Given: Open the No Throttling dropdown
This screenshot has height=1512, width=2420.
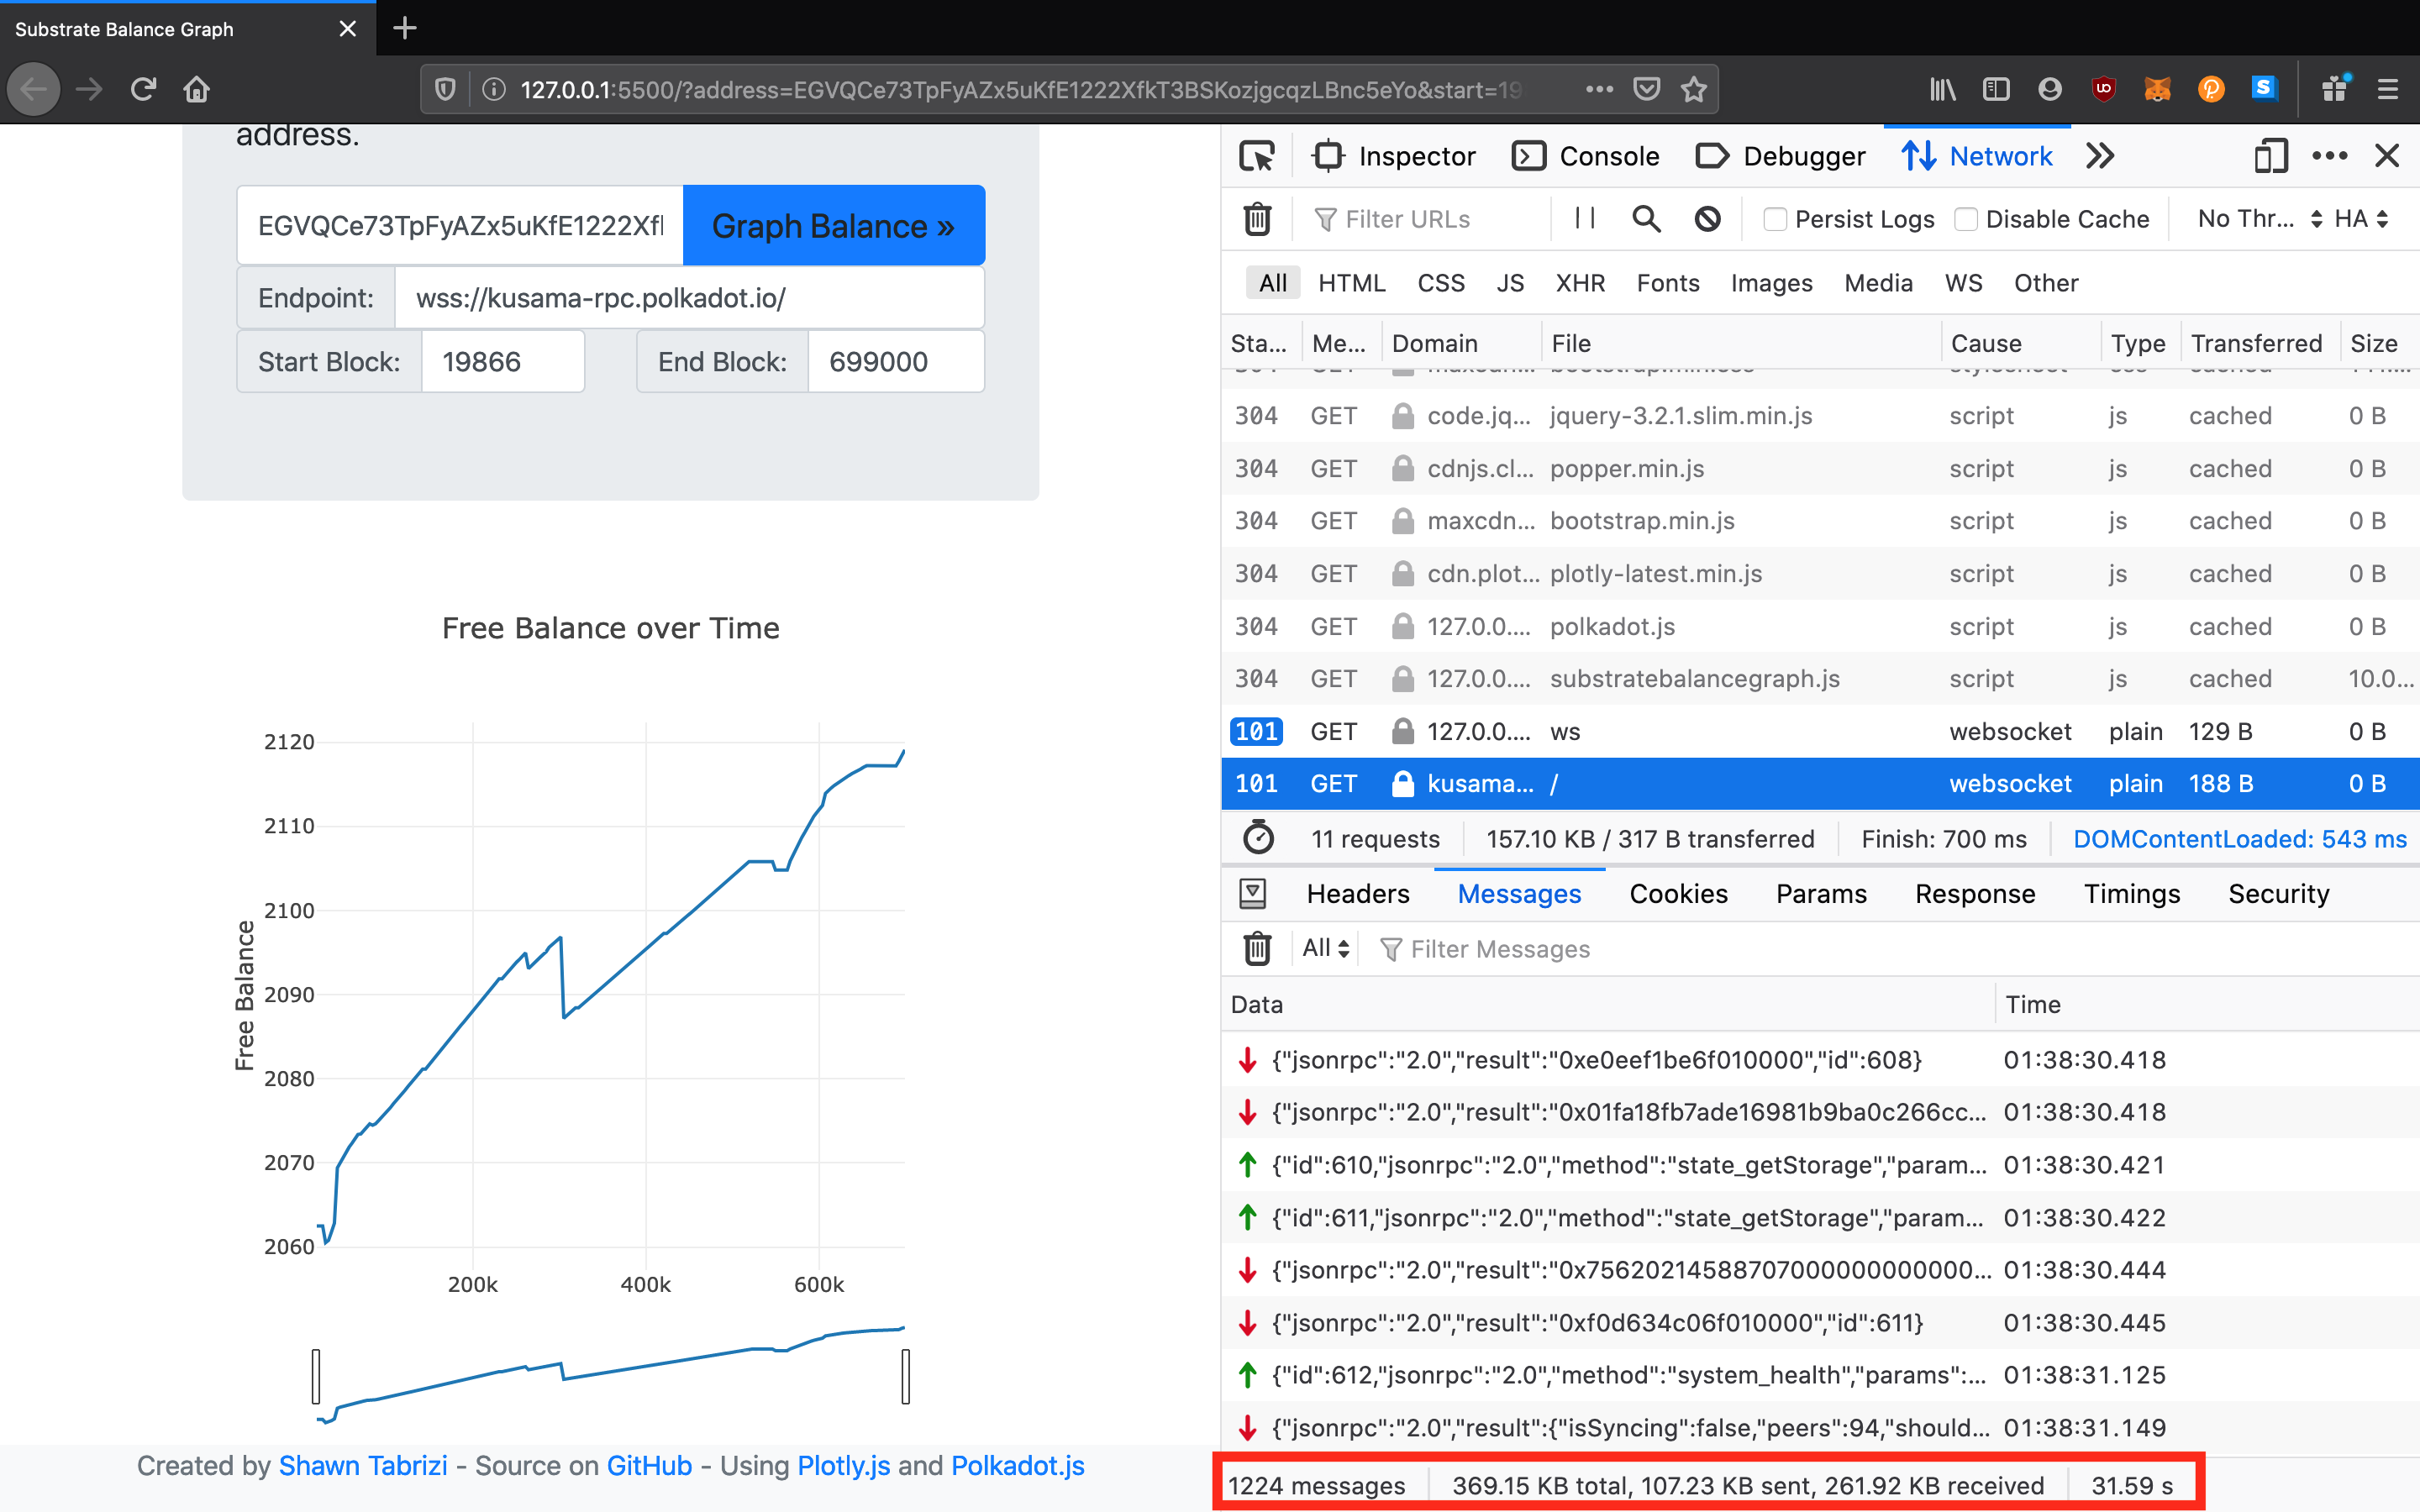Looking at the screenshot, I should (x=2258, y=219).
